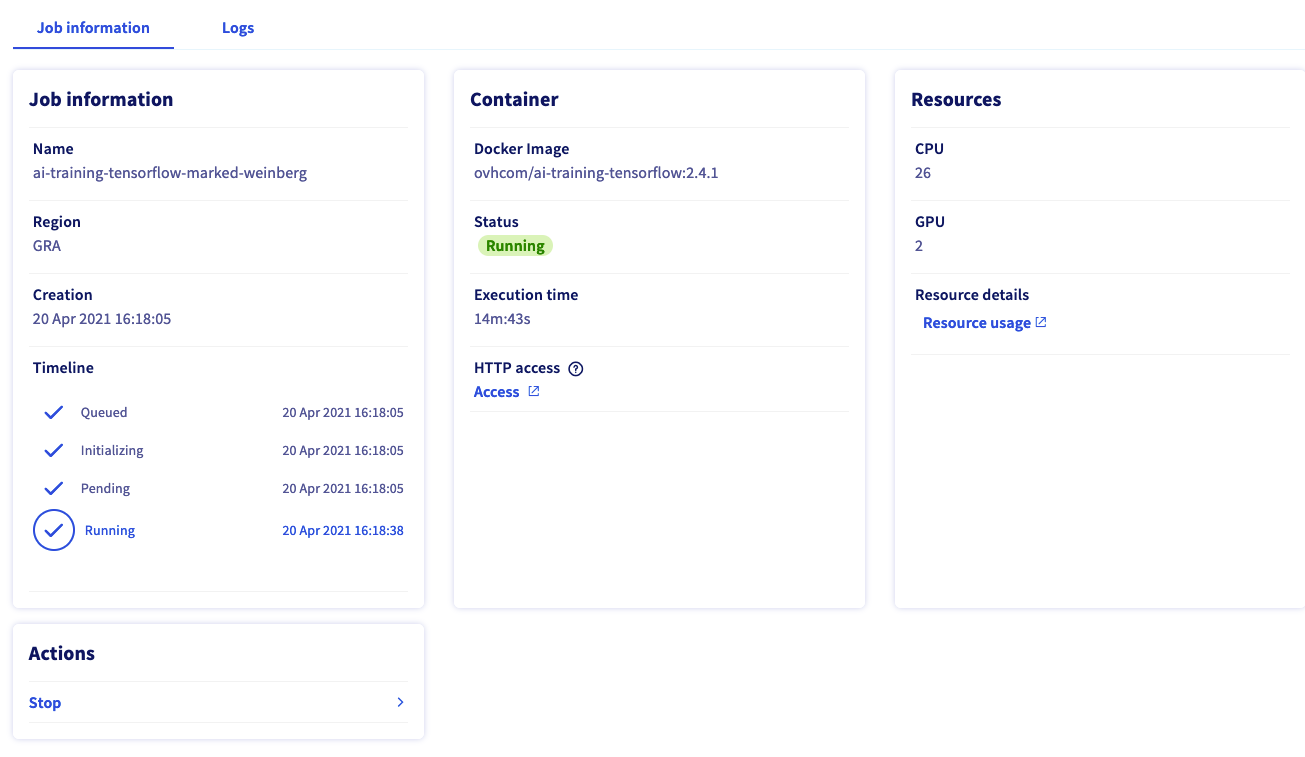Screen dimensions: 1305x757
Task: Click the HTTP access help question-mark icon
Action: [x=575, y=368]
